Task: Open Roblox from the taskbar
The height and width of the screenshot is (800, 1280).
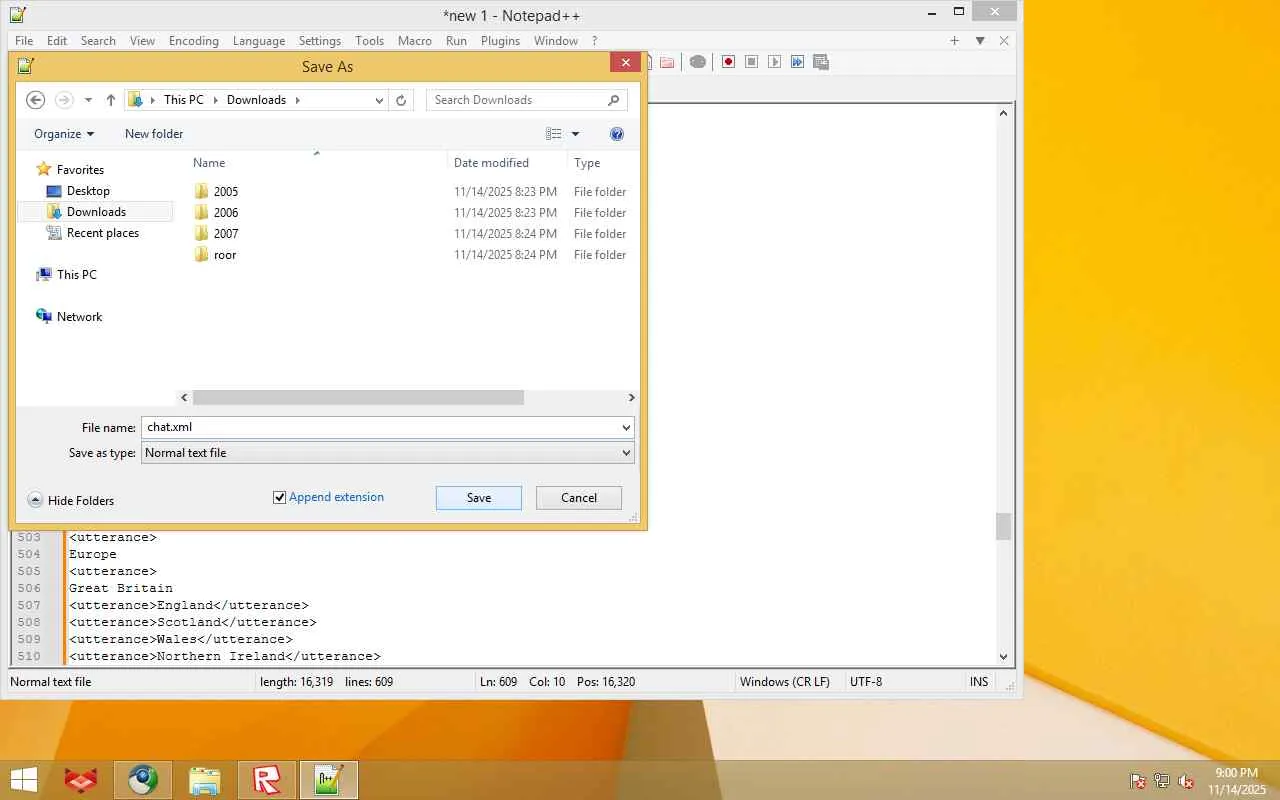Action: click(267, 780)
